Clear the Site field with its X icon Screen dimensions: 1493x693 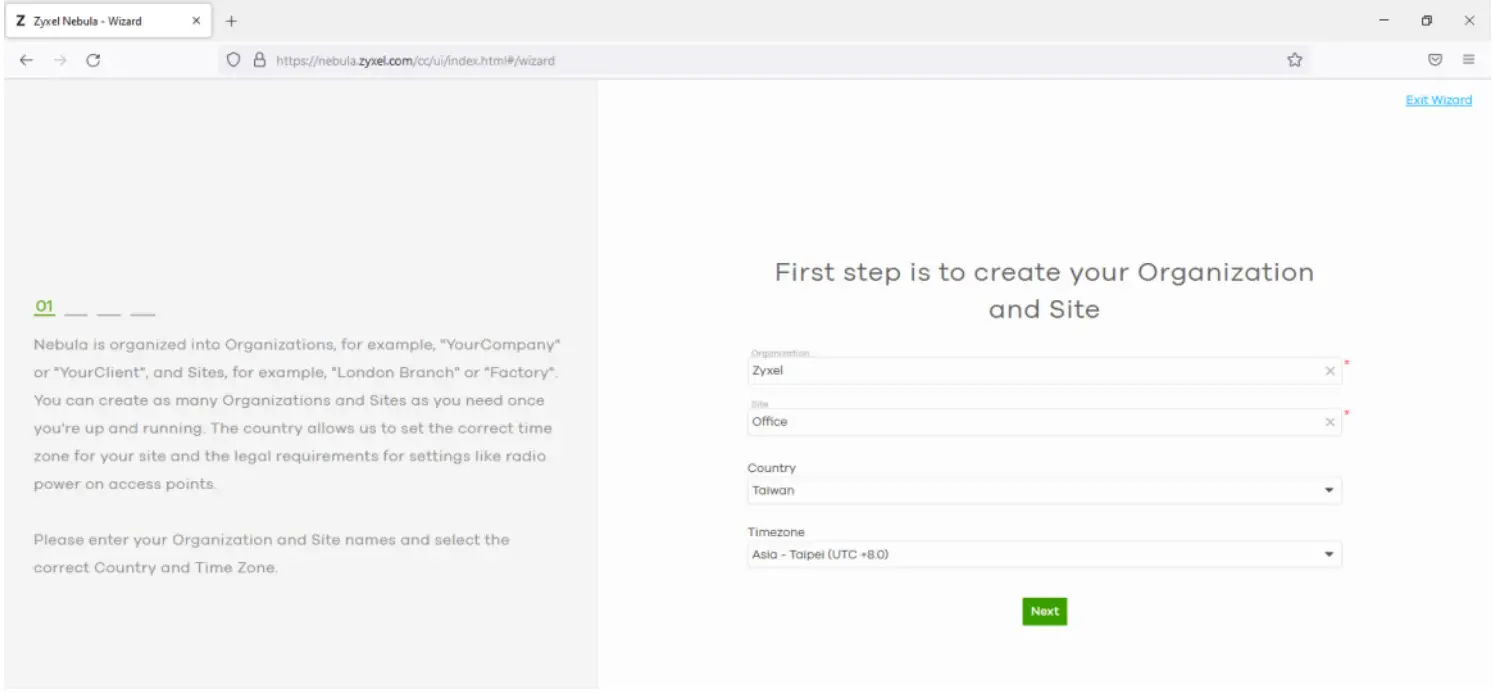[1330, 421]
